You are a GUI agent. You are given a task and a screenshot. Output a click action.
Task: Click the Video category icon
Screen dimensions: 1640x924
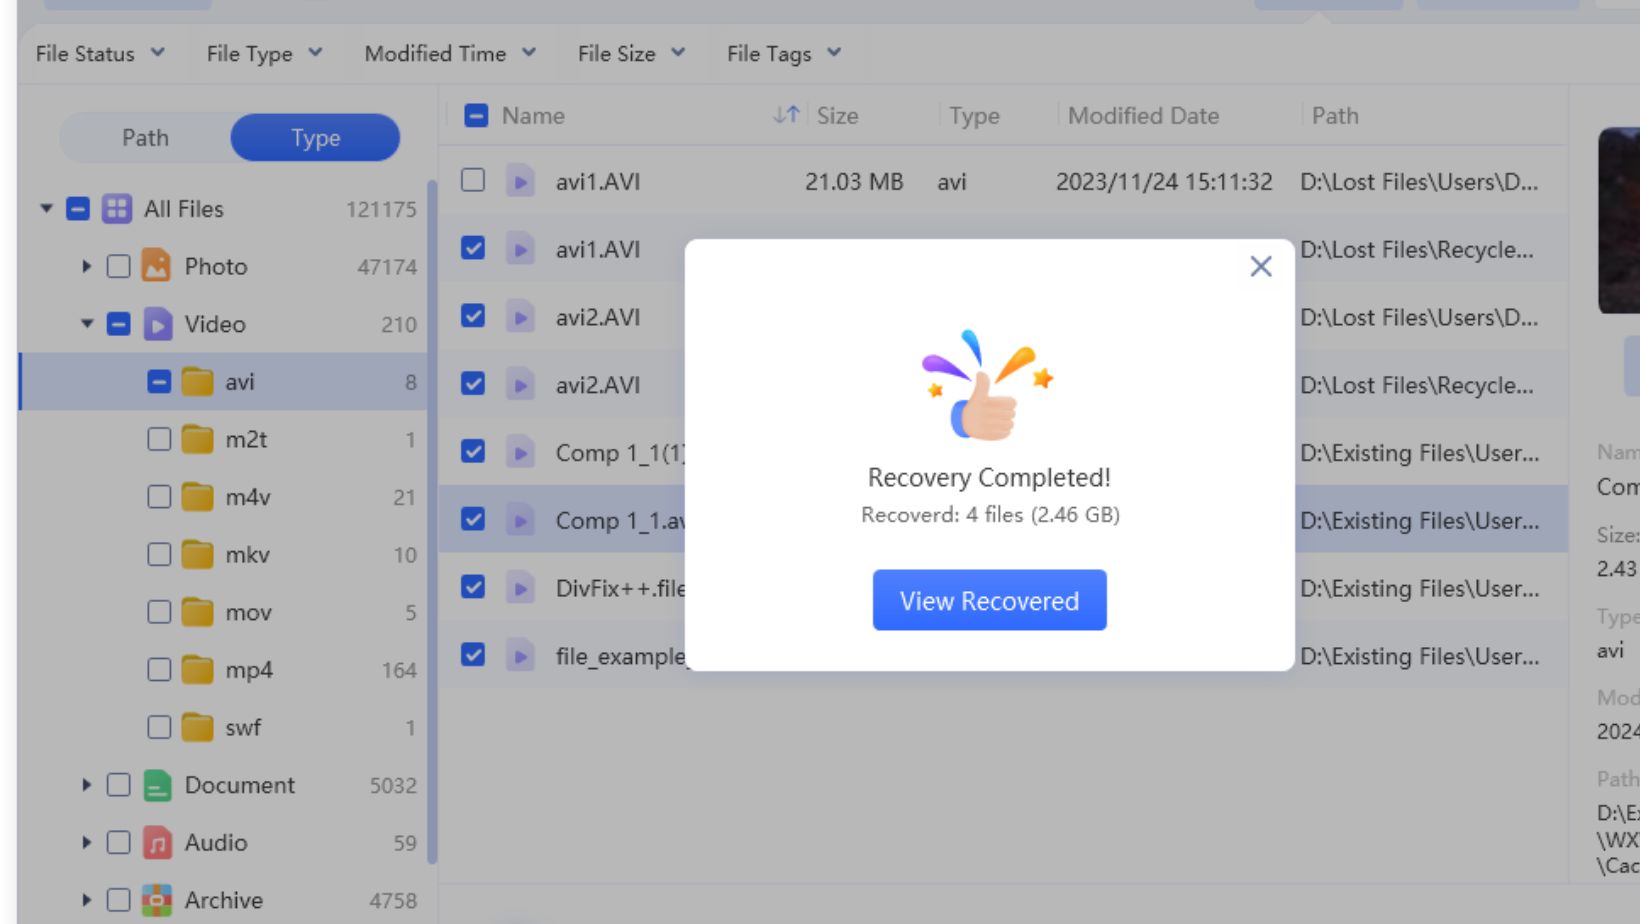[x=157, y=324]
